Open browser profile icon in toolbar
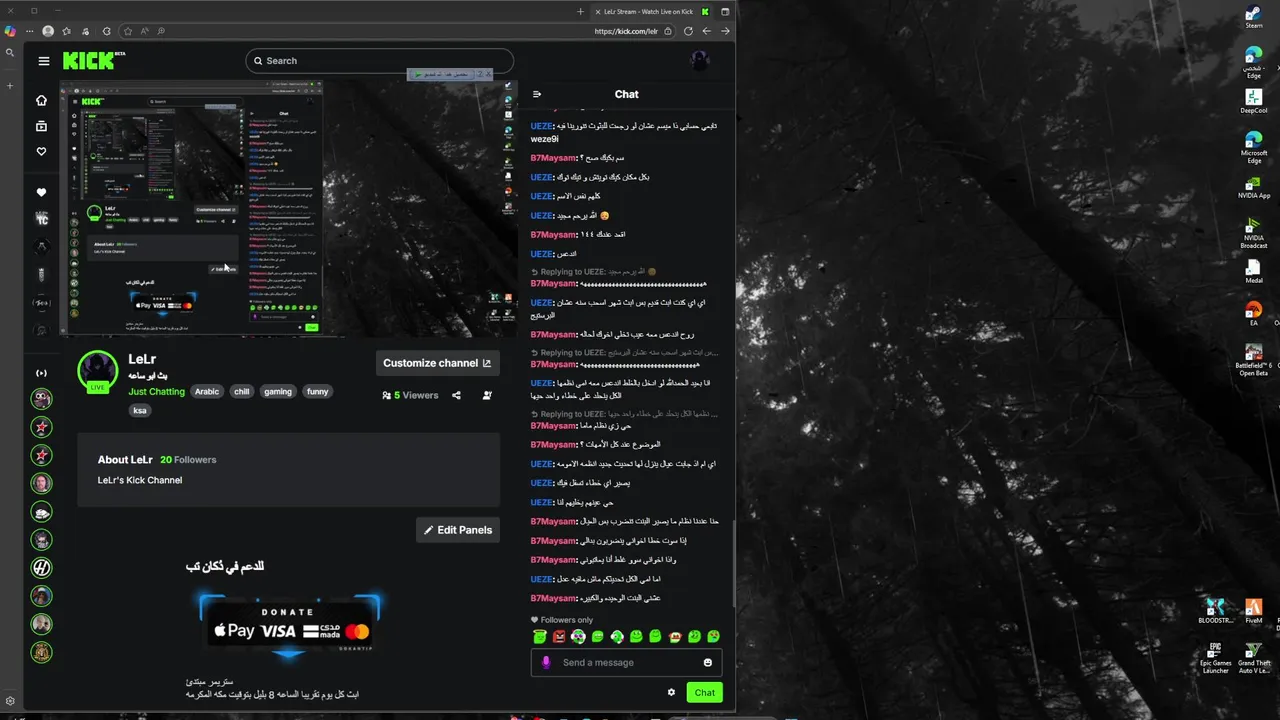 click(47, 31)
